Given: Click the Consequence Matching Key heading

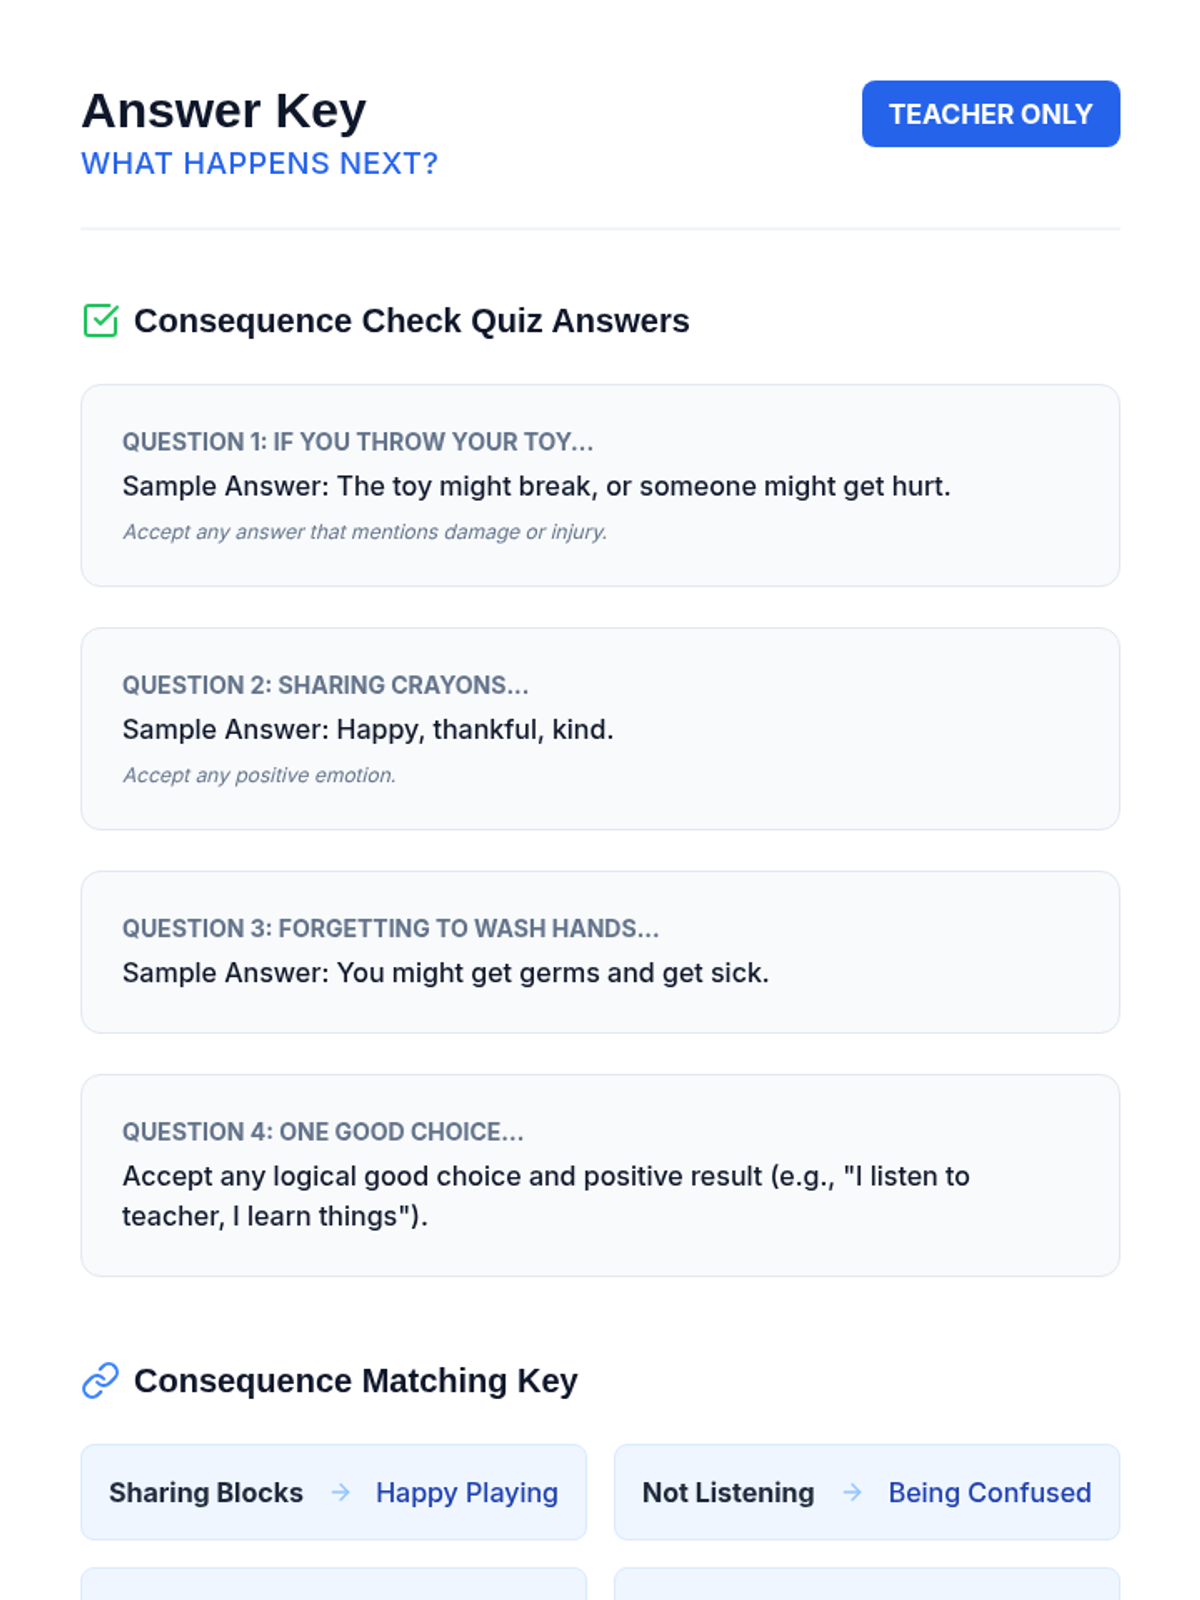Looking at the screenshot, I should click(355, 1381).
